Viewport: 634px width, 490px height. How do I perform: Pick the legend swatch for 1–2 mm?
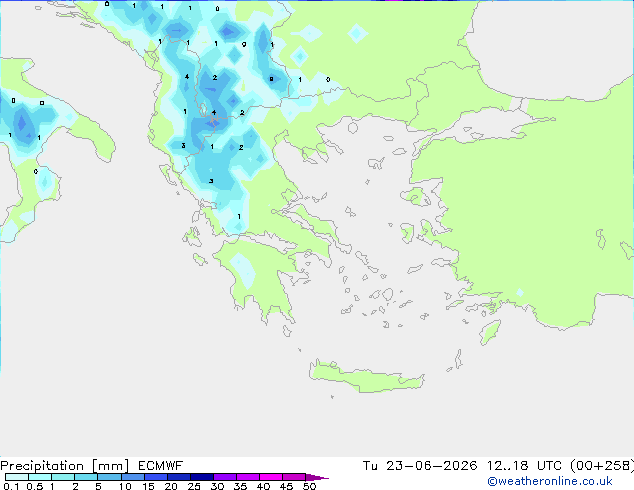click(63, 477)
